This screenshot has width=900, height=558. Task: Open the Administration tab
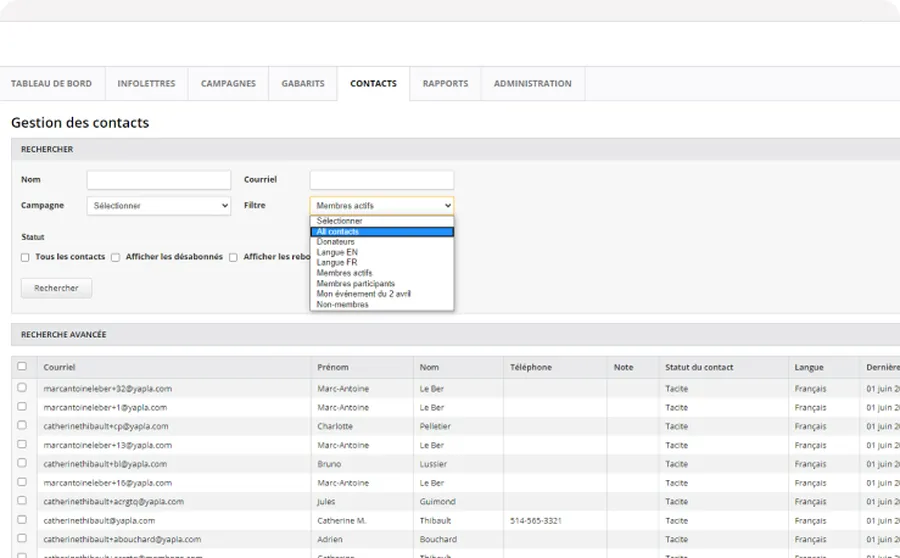pyautogui.click(x=532, y=84)
